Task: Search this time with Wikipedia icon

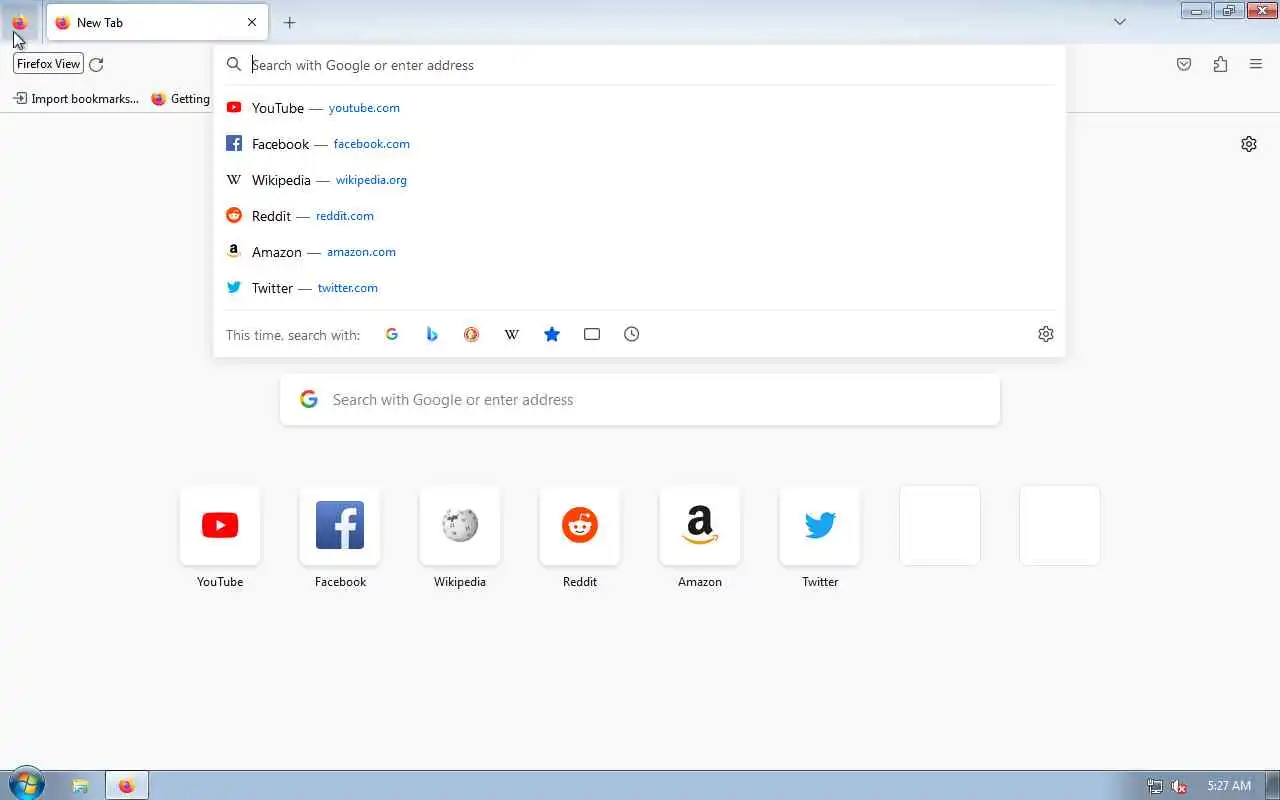Action: [x=512, y=334]
